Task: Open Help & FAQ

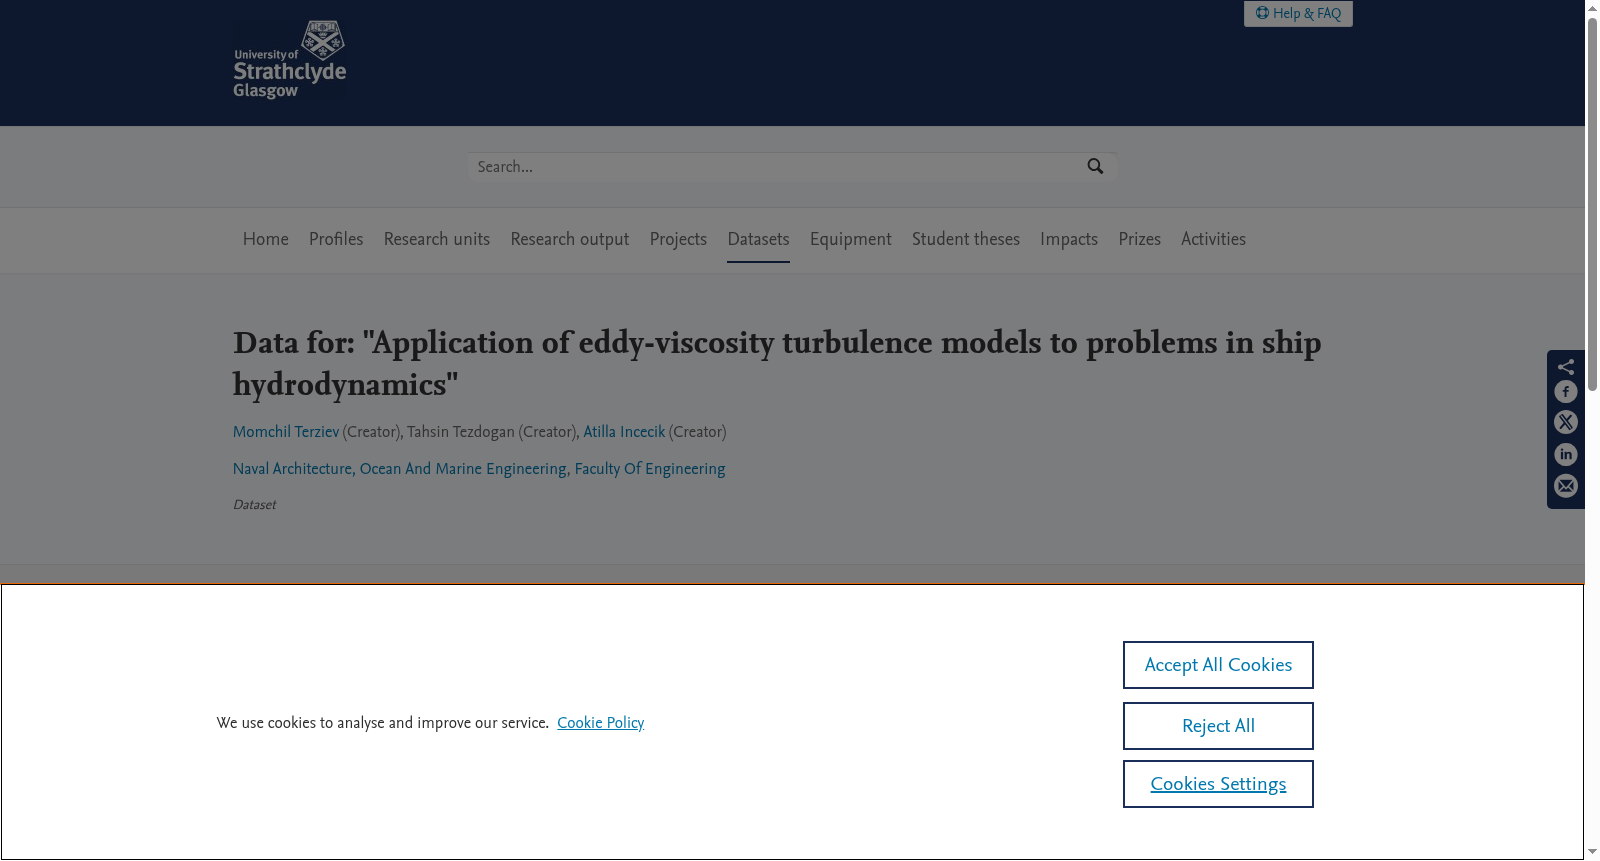Action: [x=1298, y=13]
